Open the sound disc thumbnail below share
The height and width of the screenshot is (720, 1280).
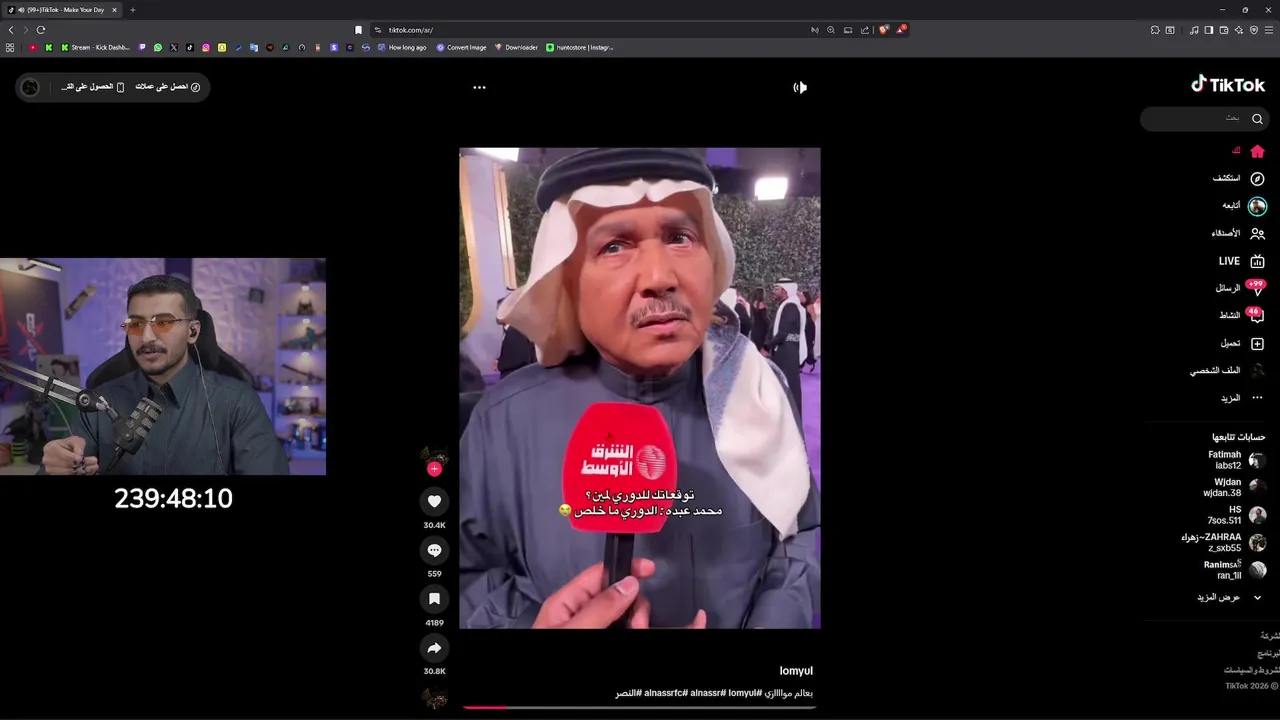tap(434, 698)
